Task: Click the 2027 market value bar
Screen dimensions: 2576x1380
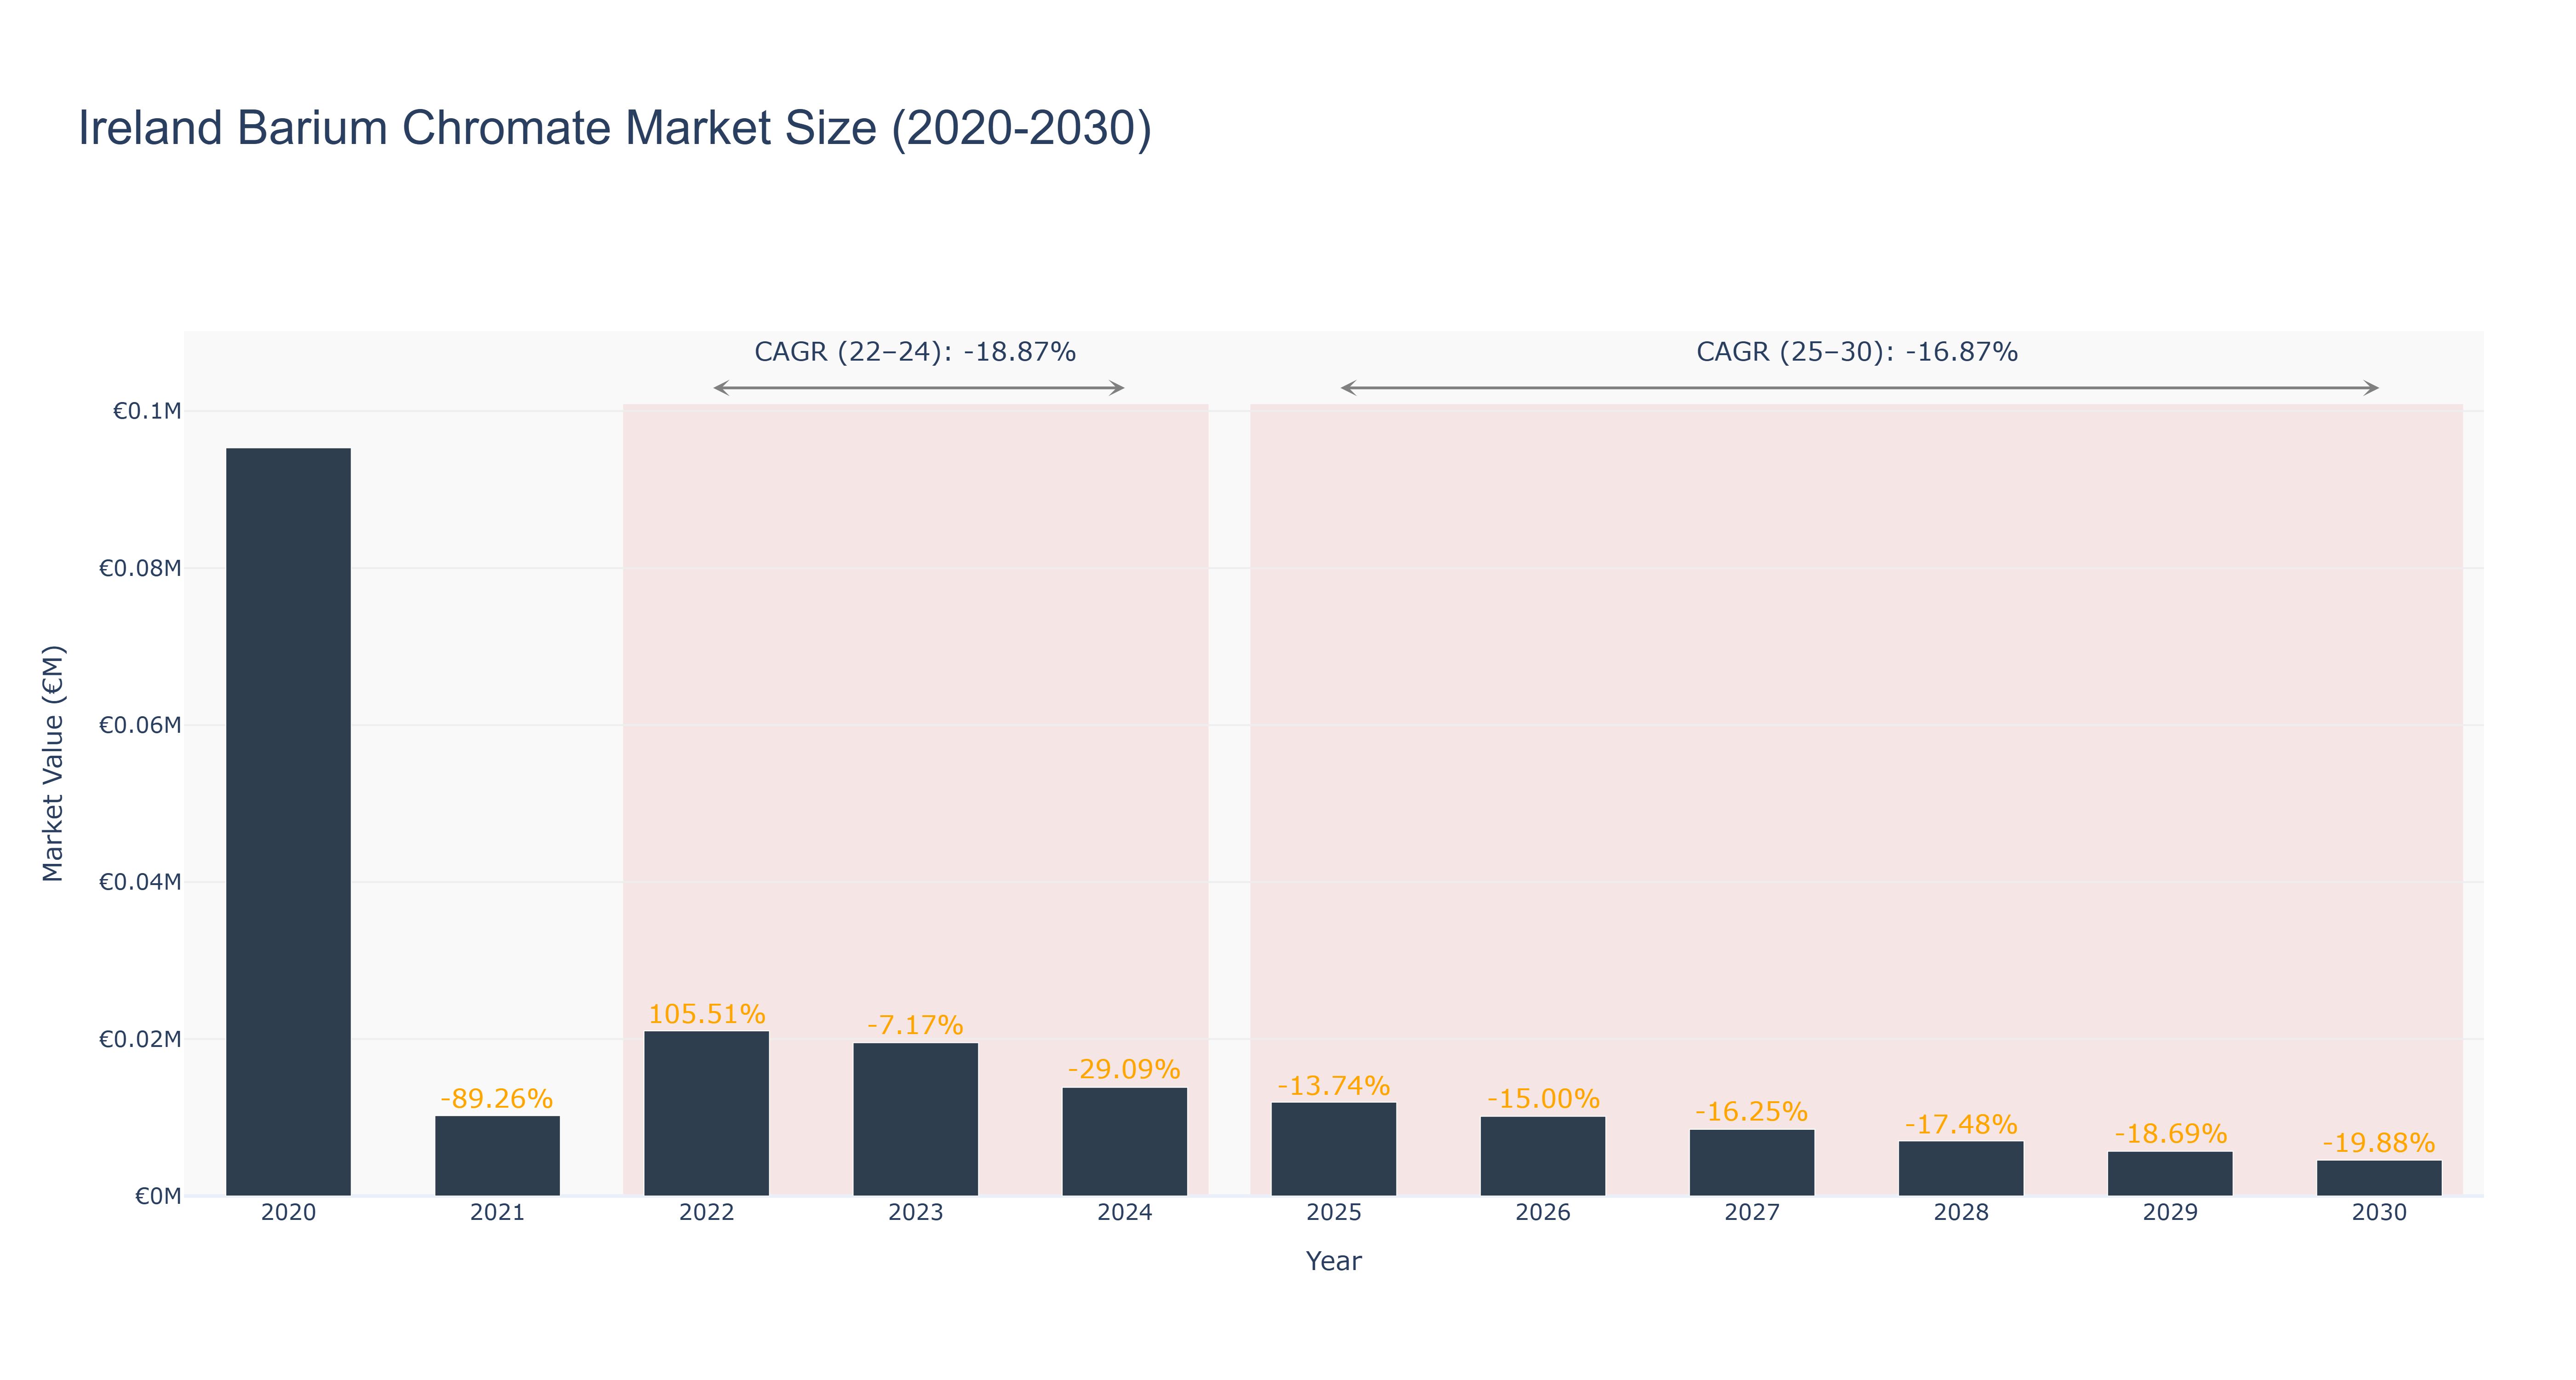Action: [x=1751, y=1163]
